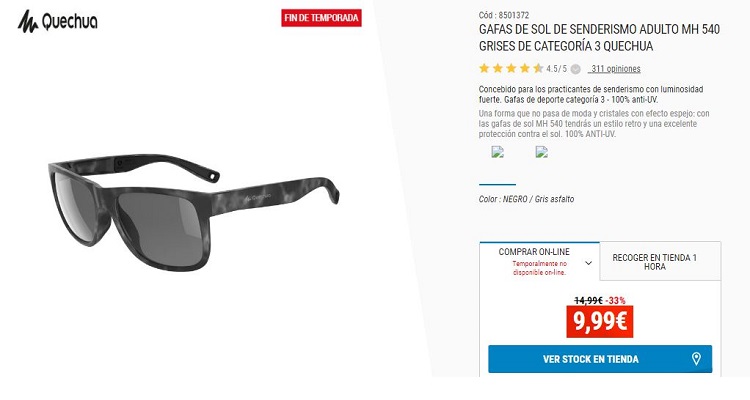
Task: Click the yellow star rating icons
Action: click(x=511, y=68)
